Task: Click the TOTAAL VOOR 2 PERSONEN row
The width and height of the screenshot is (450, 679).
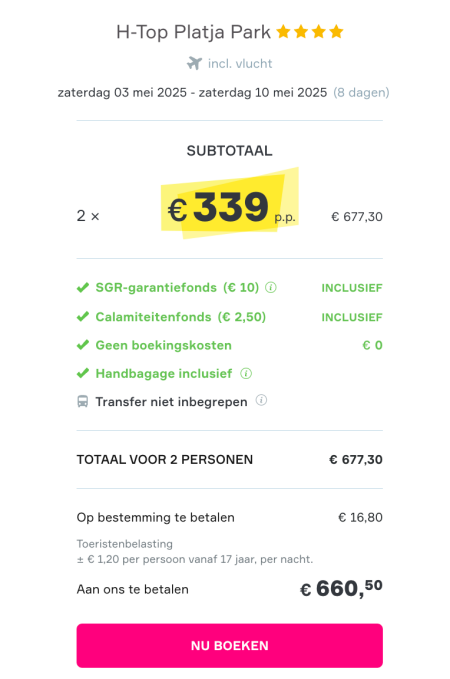Action: (230, 459)
